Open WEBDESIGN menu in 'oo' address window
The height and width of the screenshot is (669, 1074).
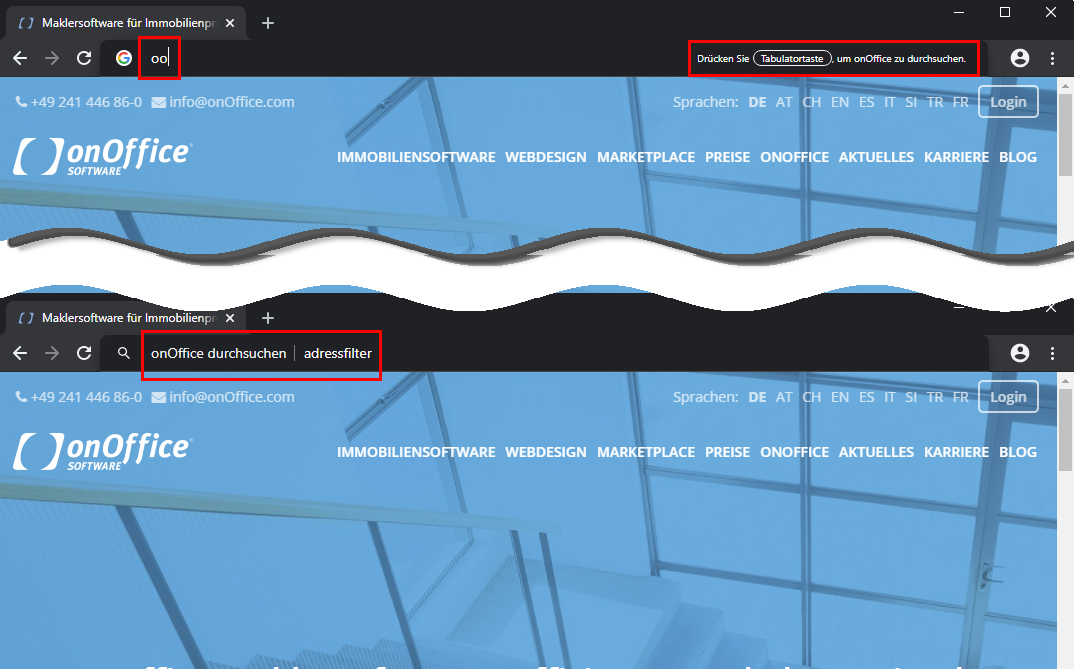point(546,157)
